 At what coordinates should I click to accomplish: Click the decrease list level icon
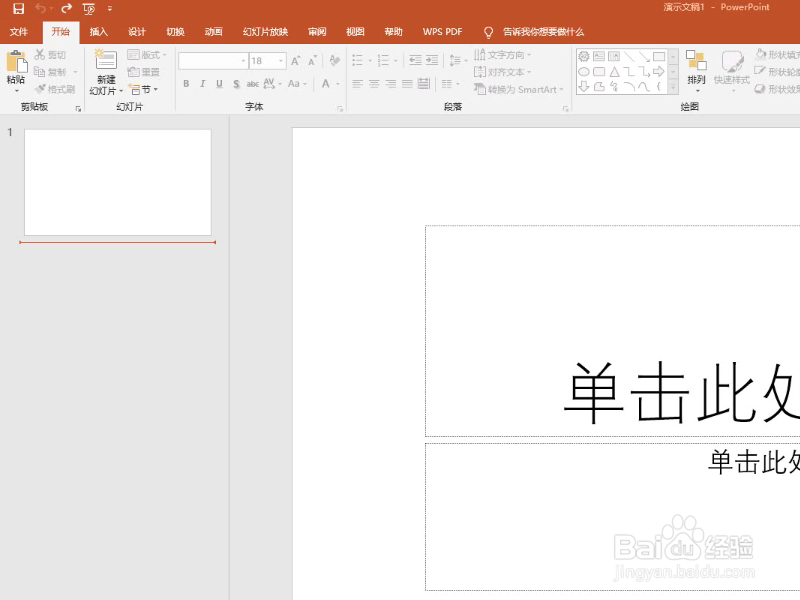click(x=415, y=61)
